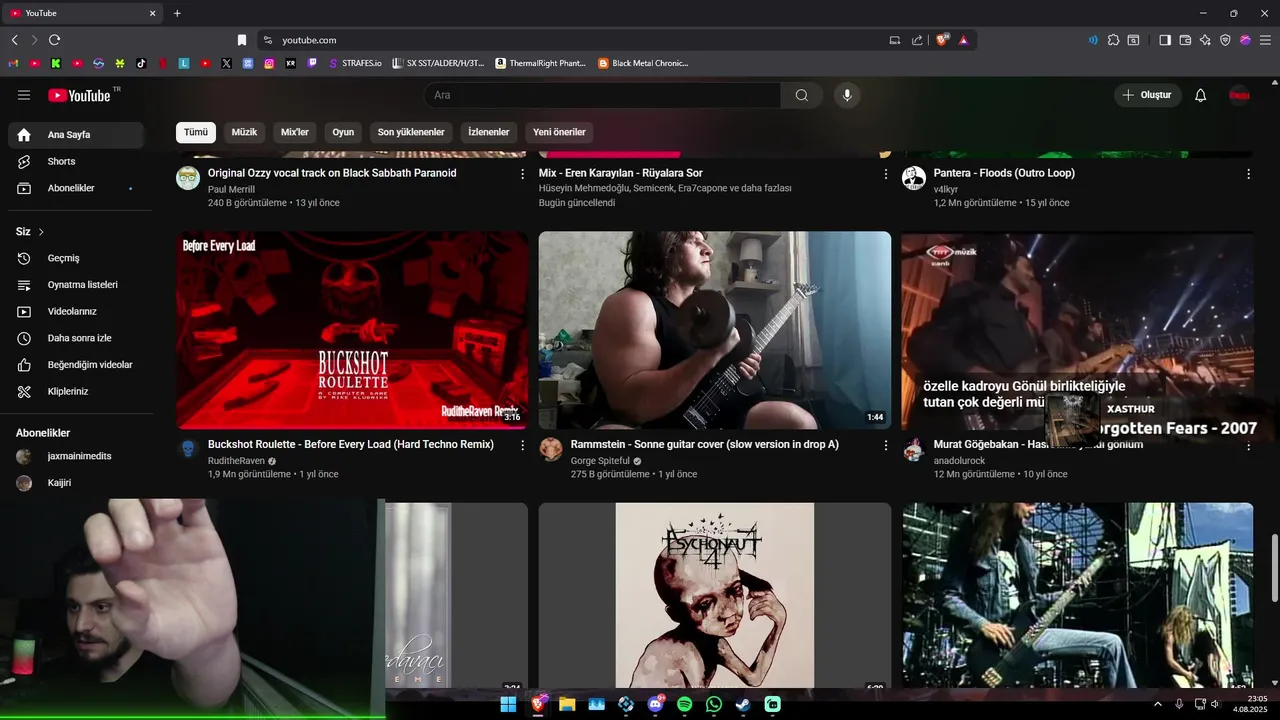Select the Yeni öneriler filter chip
The width and height of the screenshot is (1280, 720).
pos(559,132)
